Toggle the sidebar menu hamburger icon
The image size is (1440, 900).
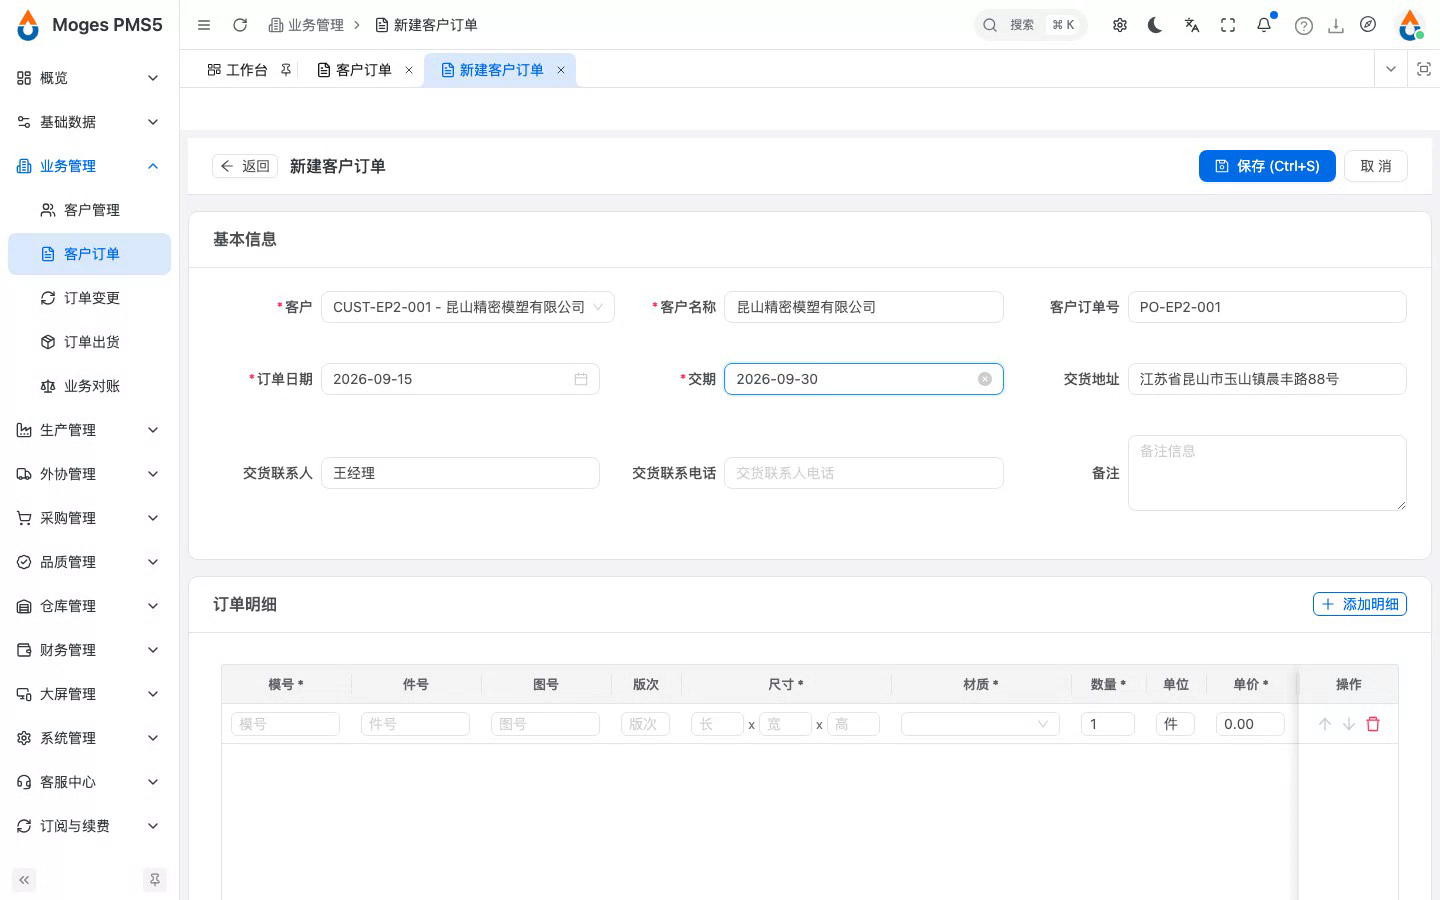pos(204,25)
